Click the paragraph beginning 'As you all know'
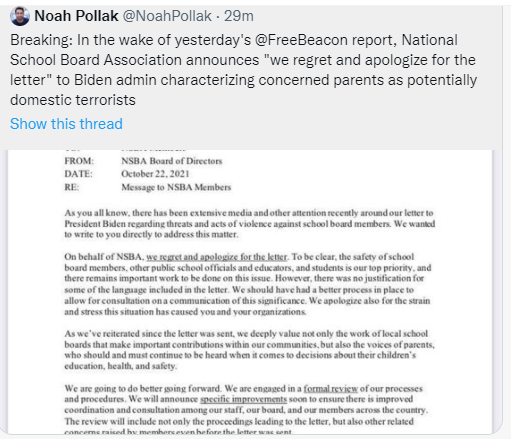Screen dimensions: 511x439 click(250, 223)
